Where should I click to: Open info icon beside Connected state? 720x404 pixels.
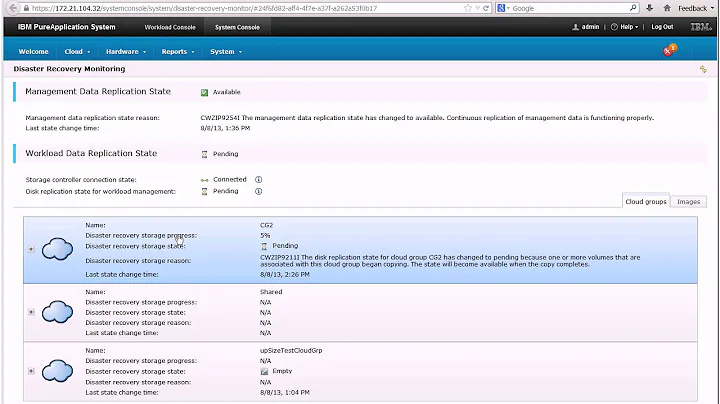click(x=259, y=180)
